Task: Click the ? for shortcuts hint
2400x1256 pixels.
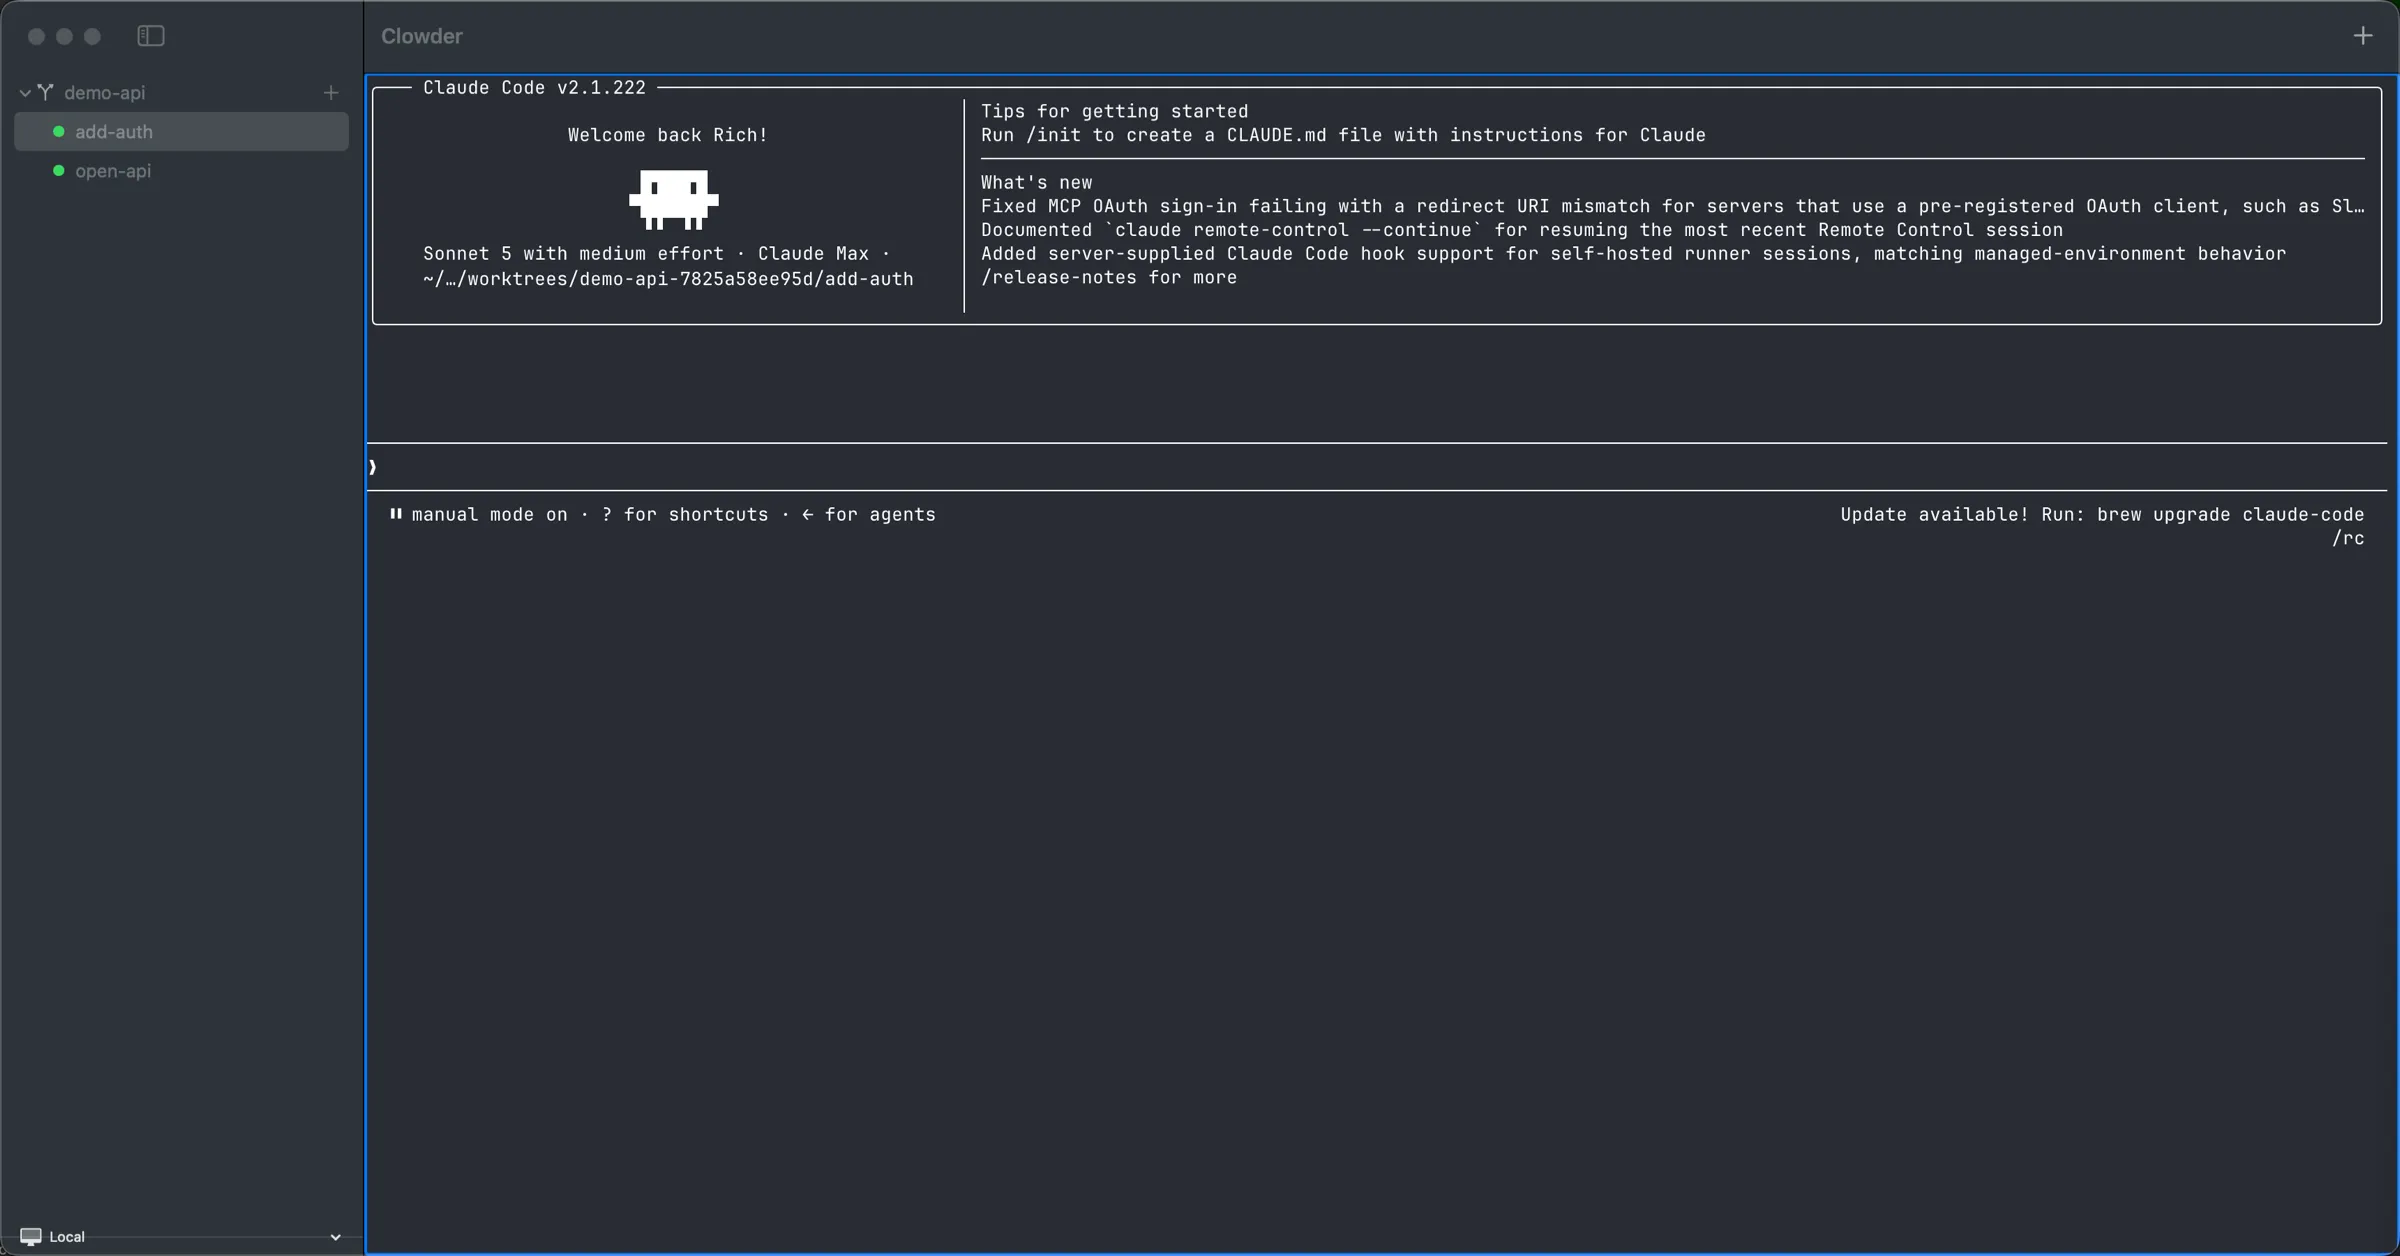Action: point(685,515)
